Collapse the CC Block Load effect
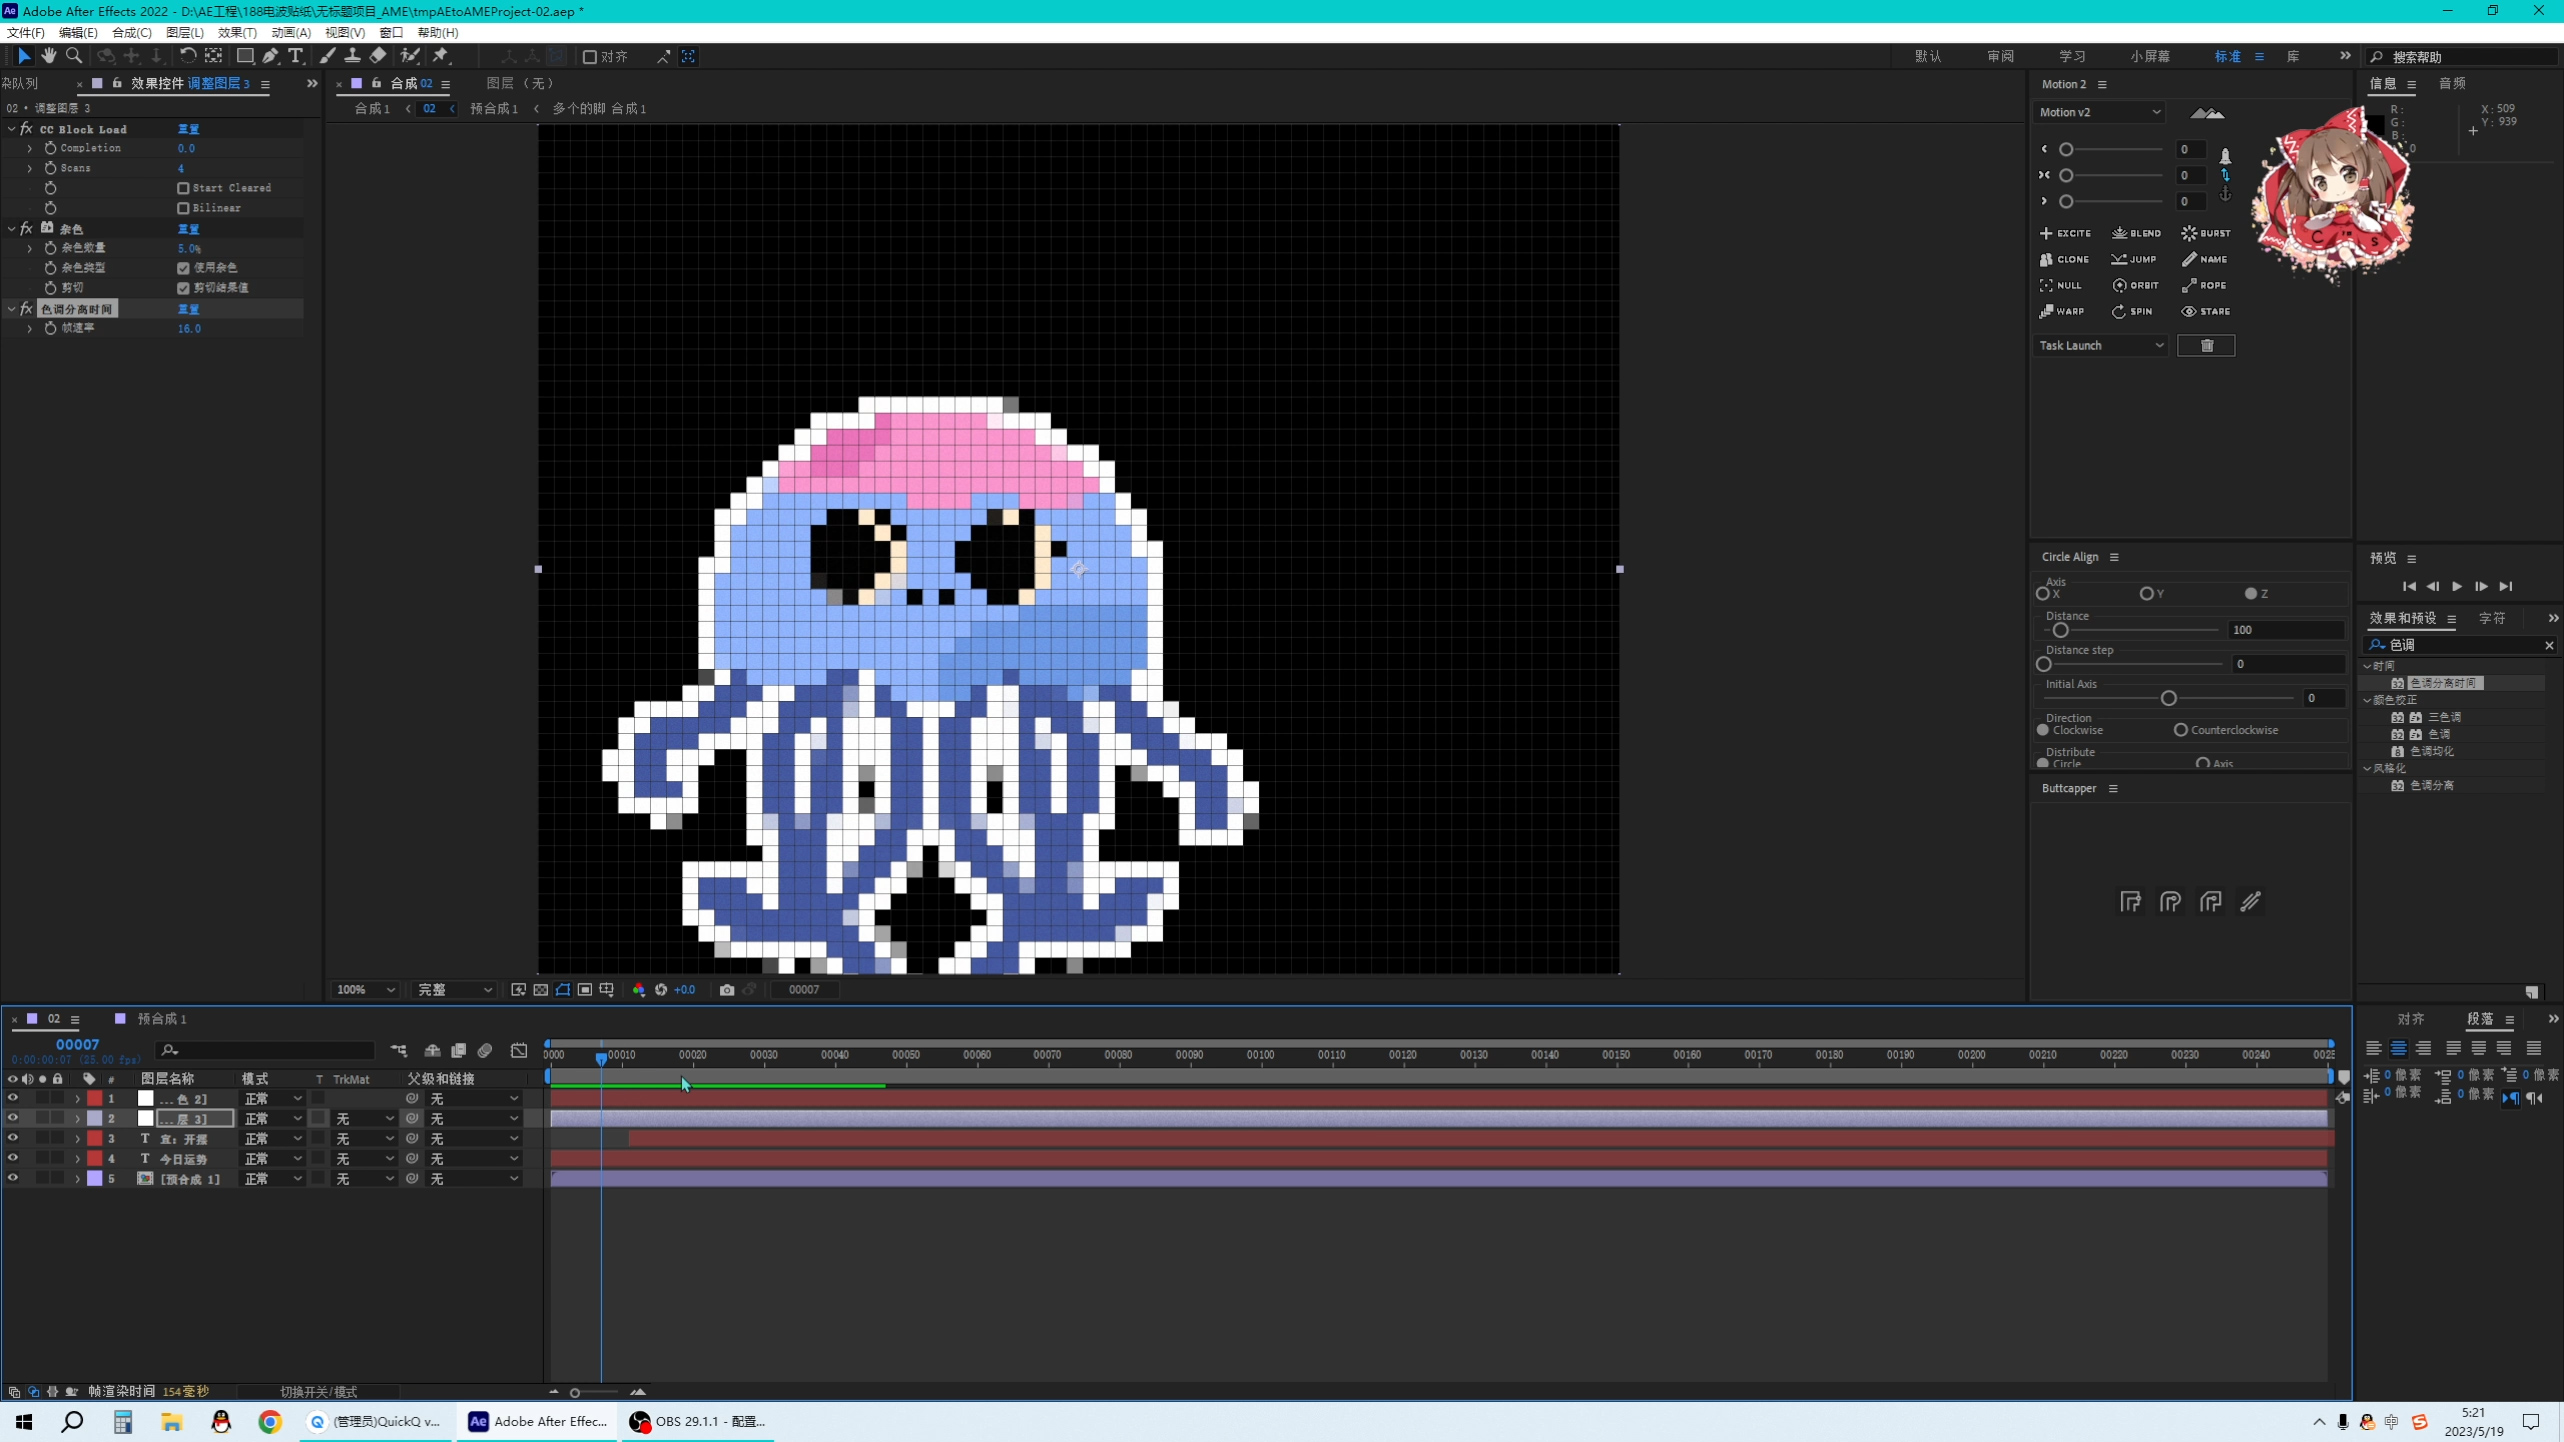 click(x=11, y=129)
